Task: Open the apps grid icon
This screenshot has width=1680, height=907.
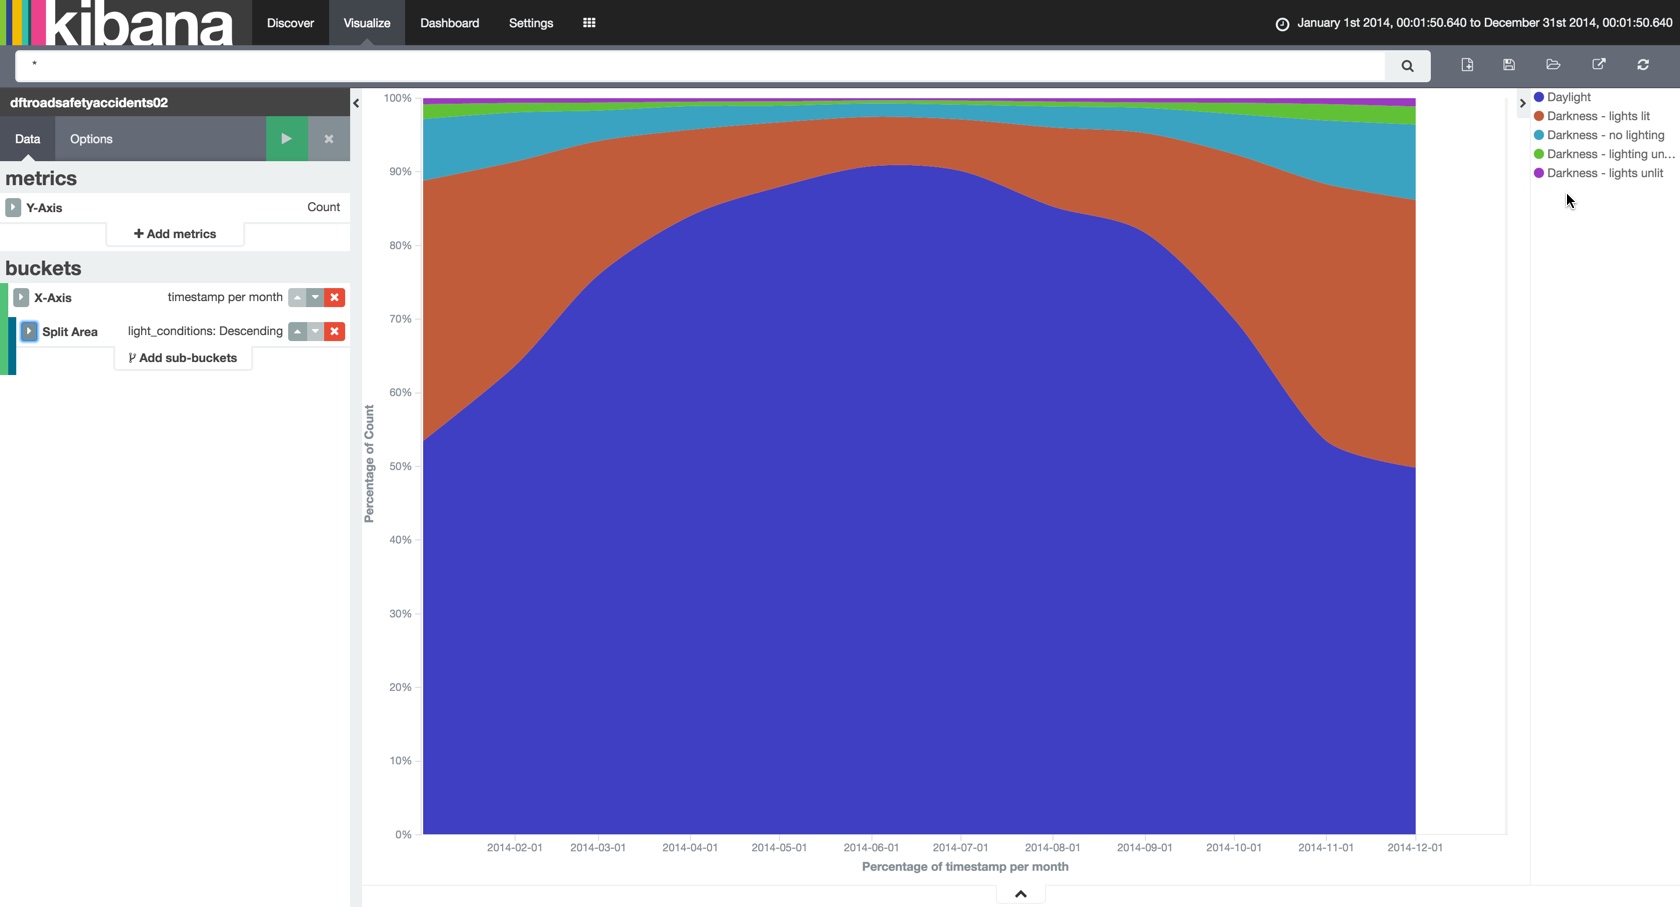Action: click(589, 23)
